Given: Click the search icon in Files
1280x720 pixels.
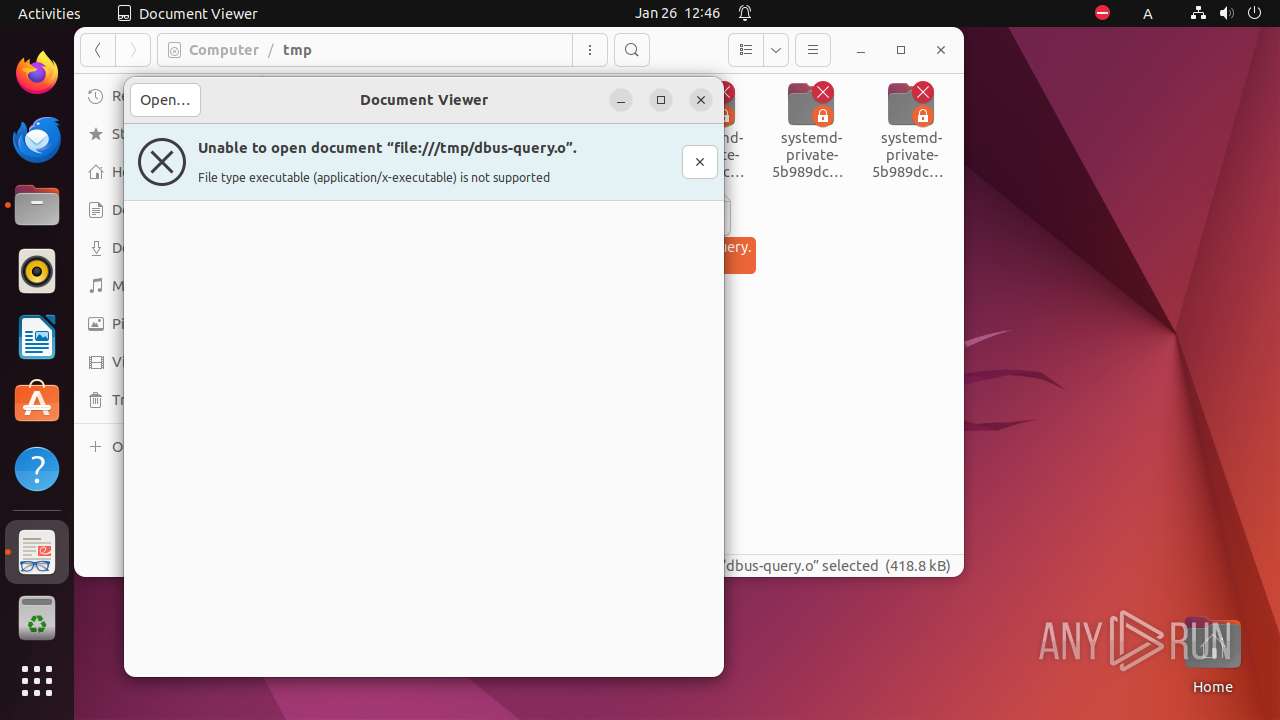Looking at the screenshot, I should [632, 50].
